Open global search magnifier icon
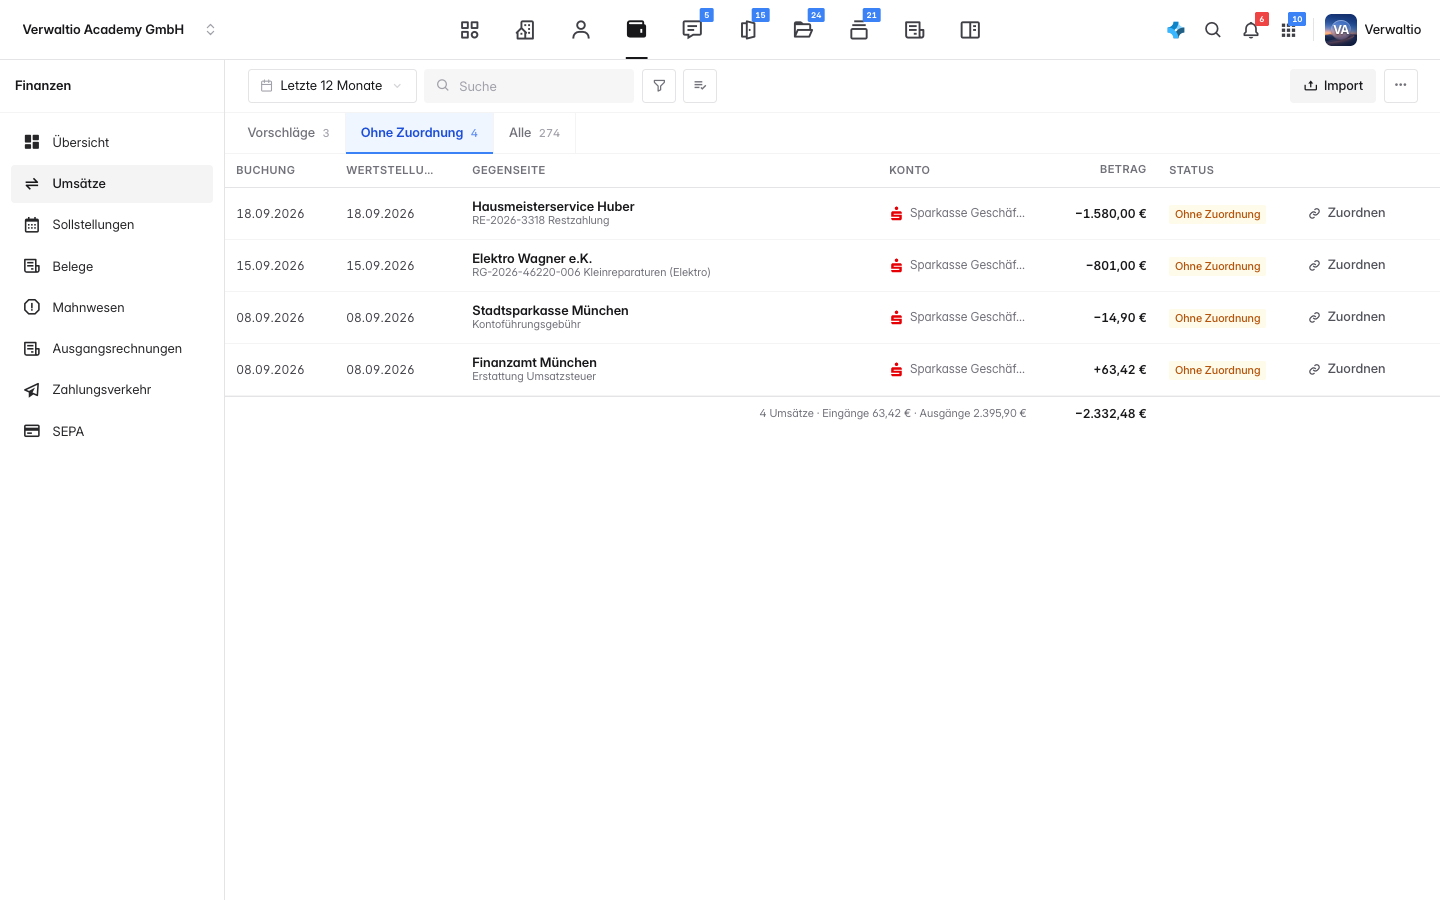The width and height of the screenshot is (1440, 900). coord(1213,30)
